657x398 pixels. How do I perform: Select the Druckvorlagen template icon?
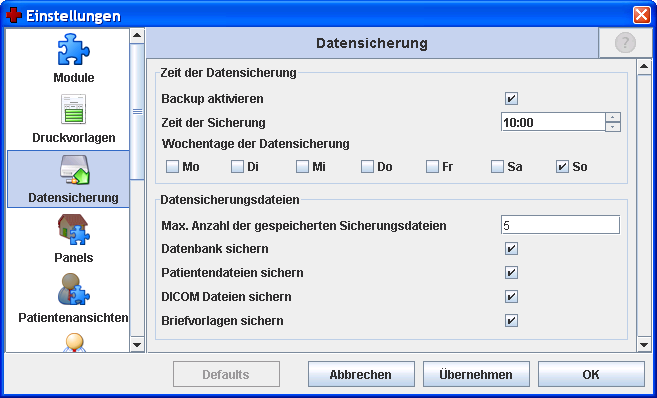(x=74, y=109)
